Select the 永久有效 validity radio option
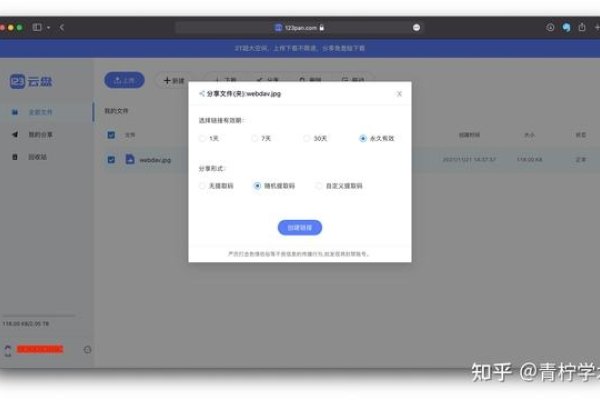 pos(377,138)
